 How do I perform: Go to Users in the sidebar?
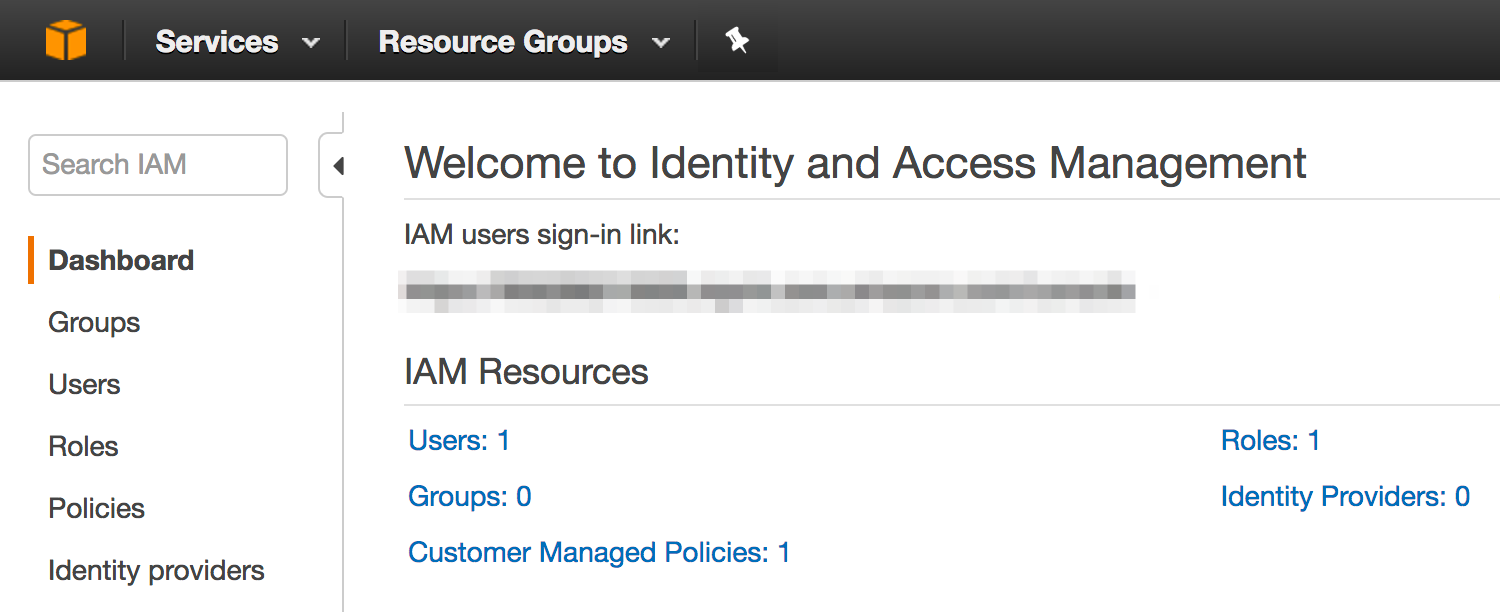(x=84, y=384)
